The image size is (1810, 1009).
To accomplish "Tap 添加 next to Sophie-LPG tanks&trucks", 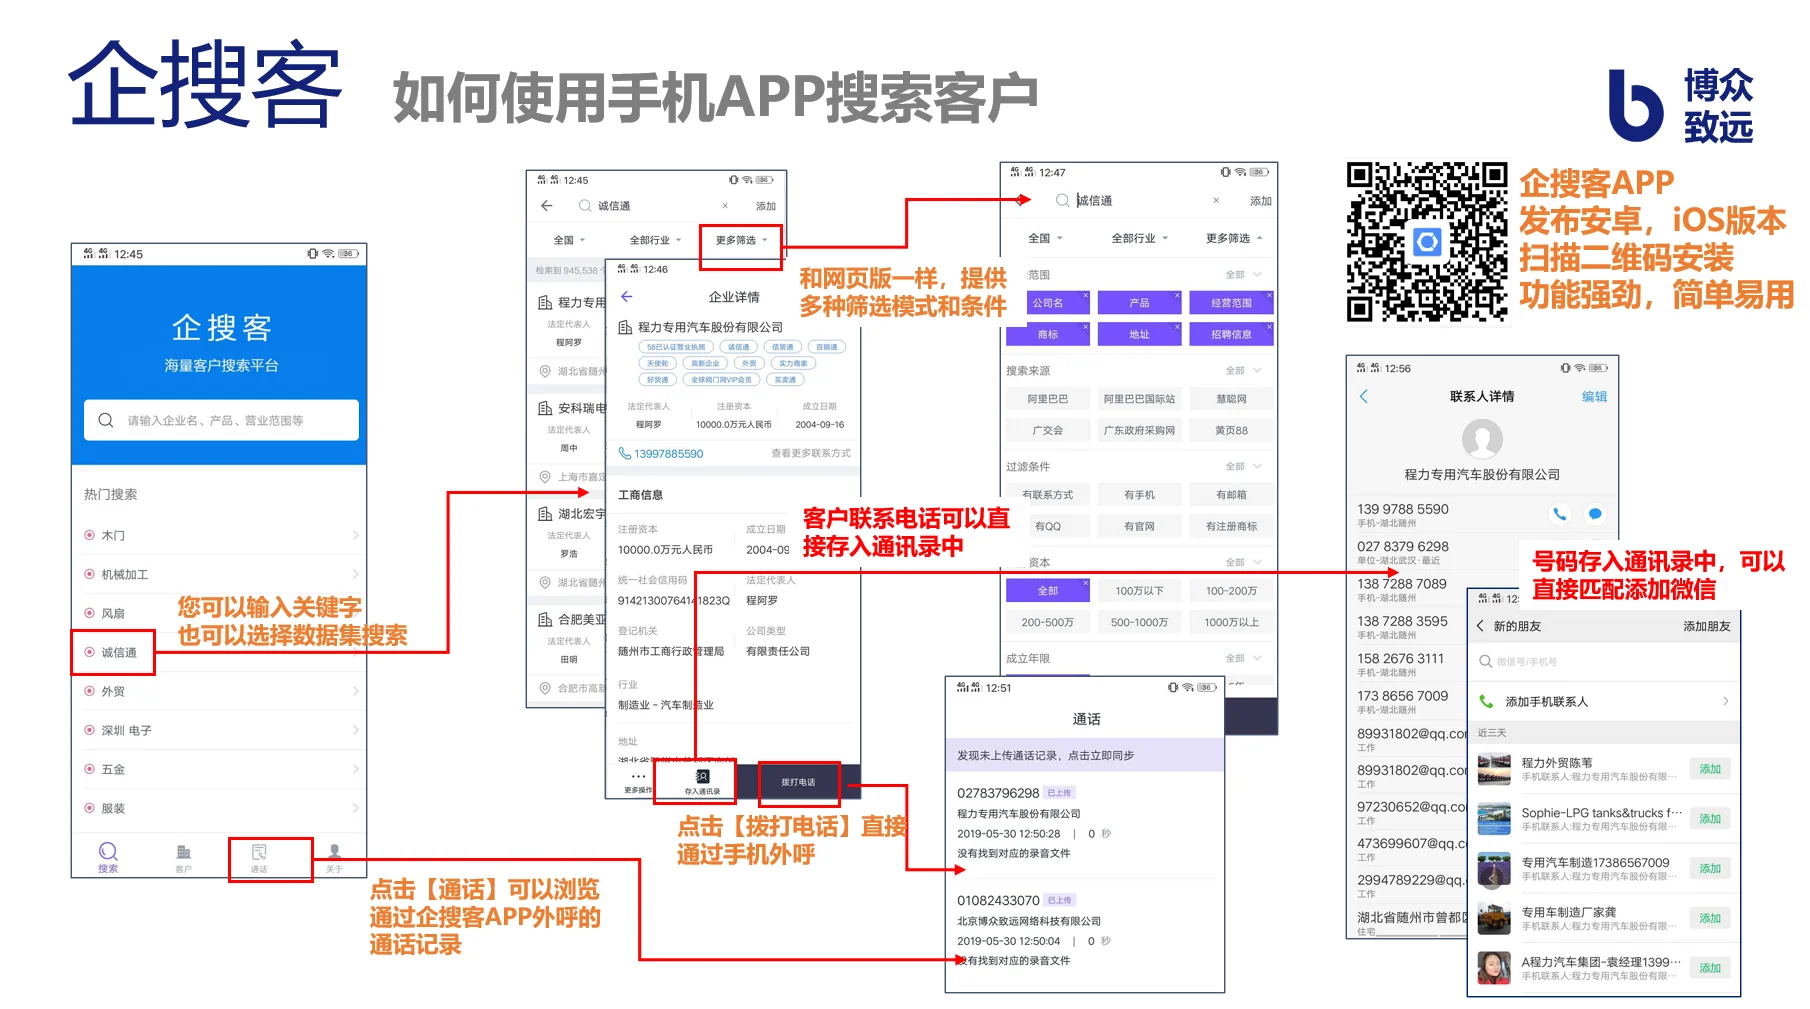I will click(1710, 818).
